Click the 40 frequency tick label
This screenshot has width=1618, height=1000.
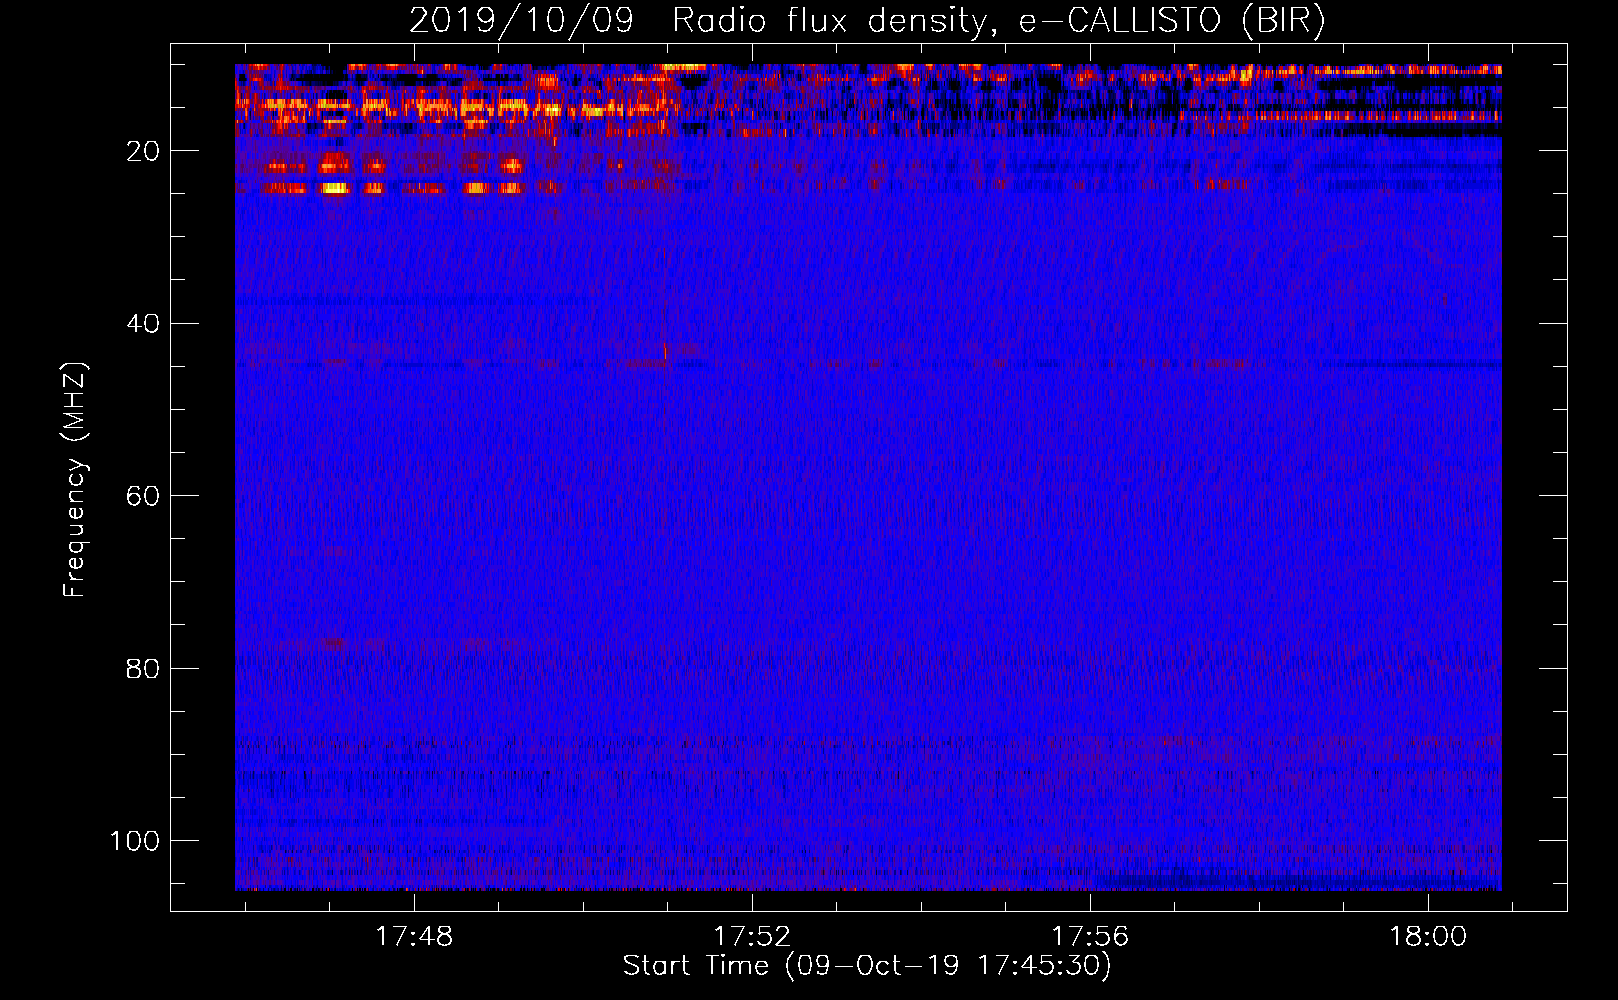click(x=143, y=324)
